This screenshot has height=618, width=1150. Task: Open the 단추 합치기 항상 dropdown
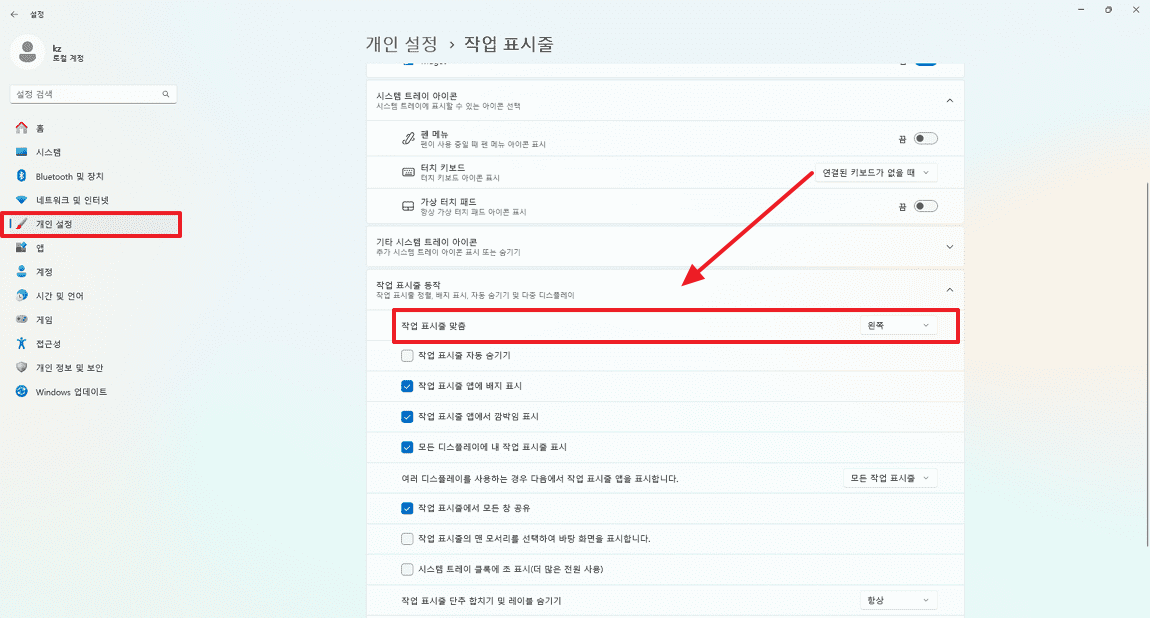898,600
